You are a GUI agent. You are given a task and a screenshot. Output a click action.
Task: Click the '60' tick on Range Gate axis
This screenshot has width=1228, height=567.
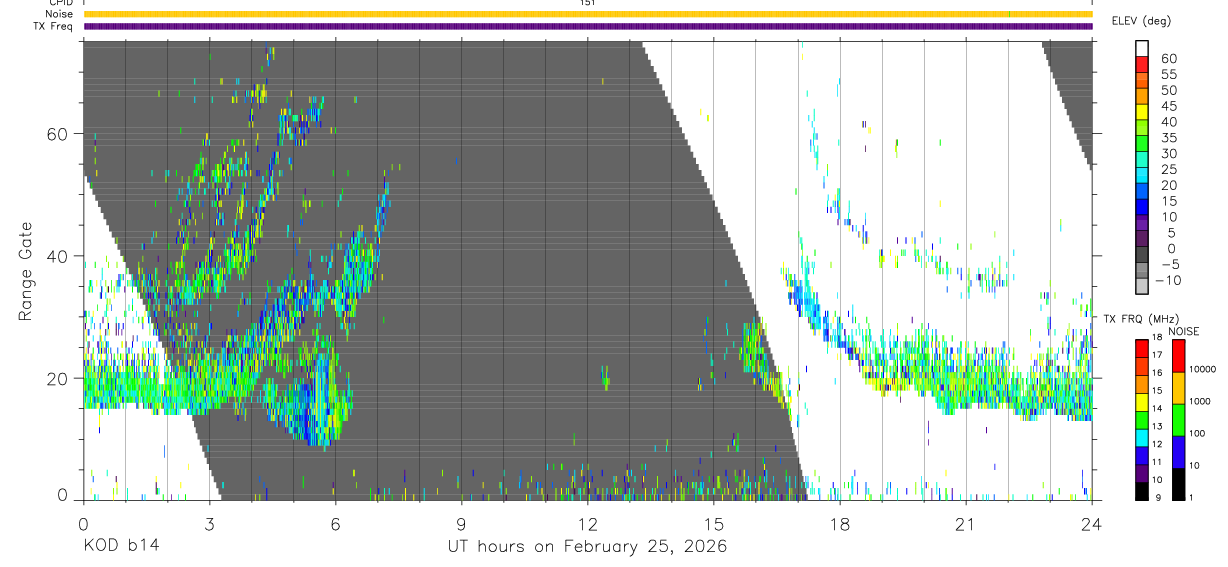pyautogui.click(x=57, y=134)
